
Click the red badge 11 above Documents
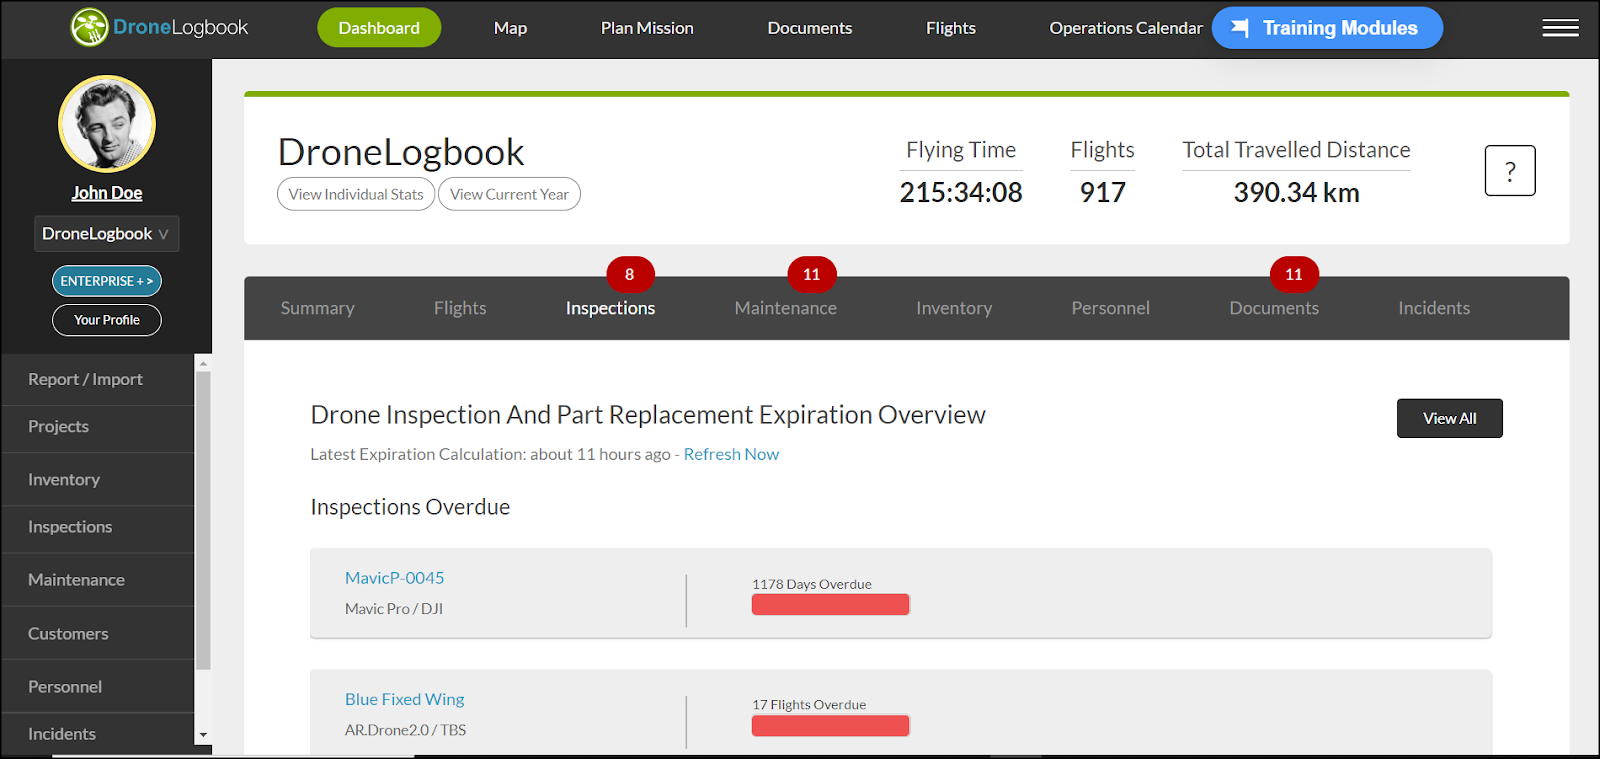(1294, 274)
